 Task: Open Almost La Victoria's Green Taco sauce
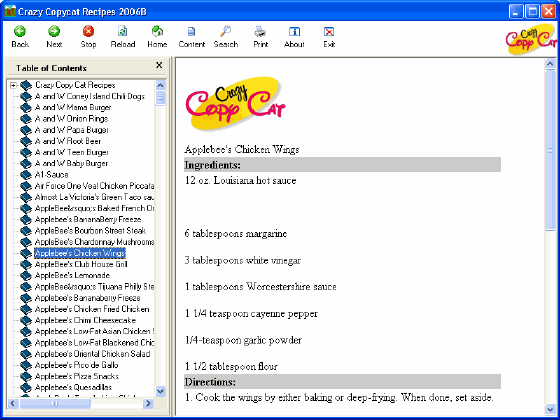pyautogui.click(x=94, y=197)
